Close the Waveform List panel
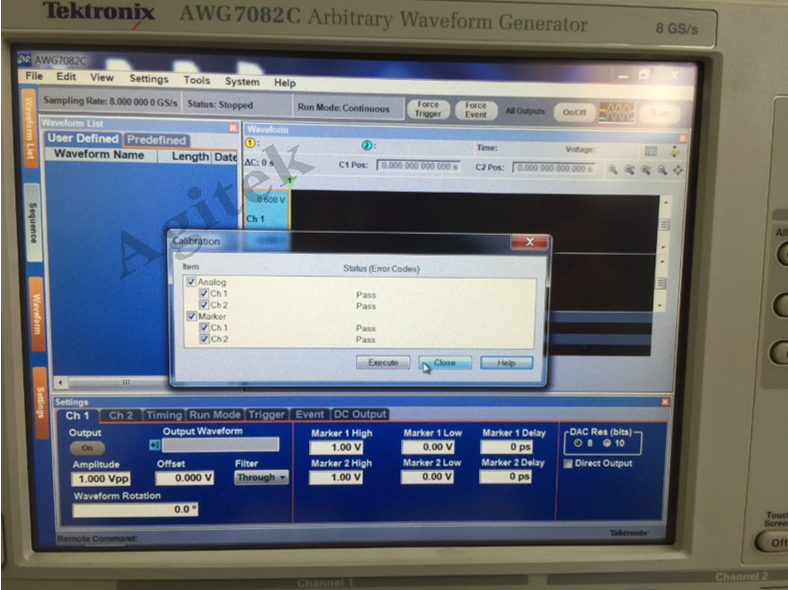This screenshot has width=788, height=590. click(233, 128)
